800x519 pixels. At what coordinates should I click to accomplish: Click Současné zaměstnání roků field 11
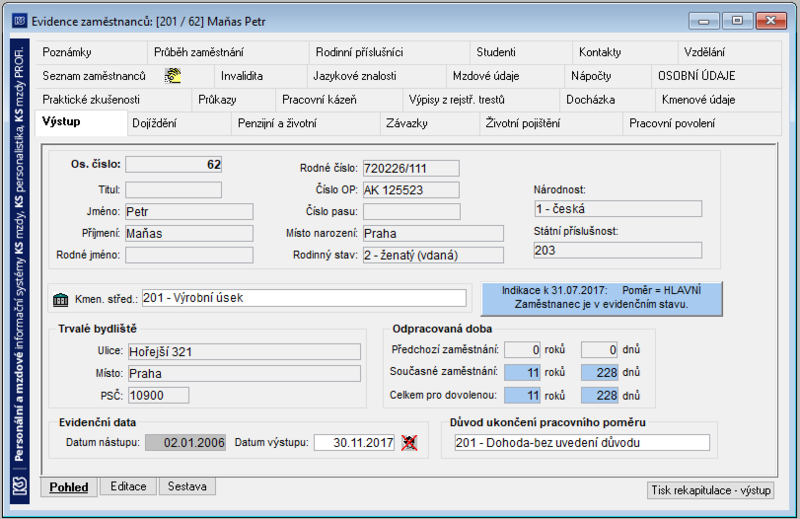(x=522, y=373)
